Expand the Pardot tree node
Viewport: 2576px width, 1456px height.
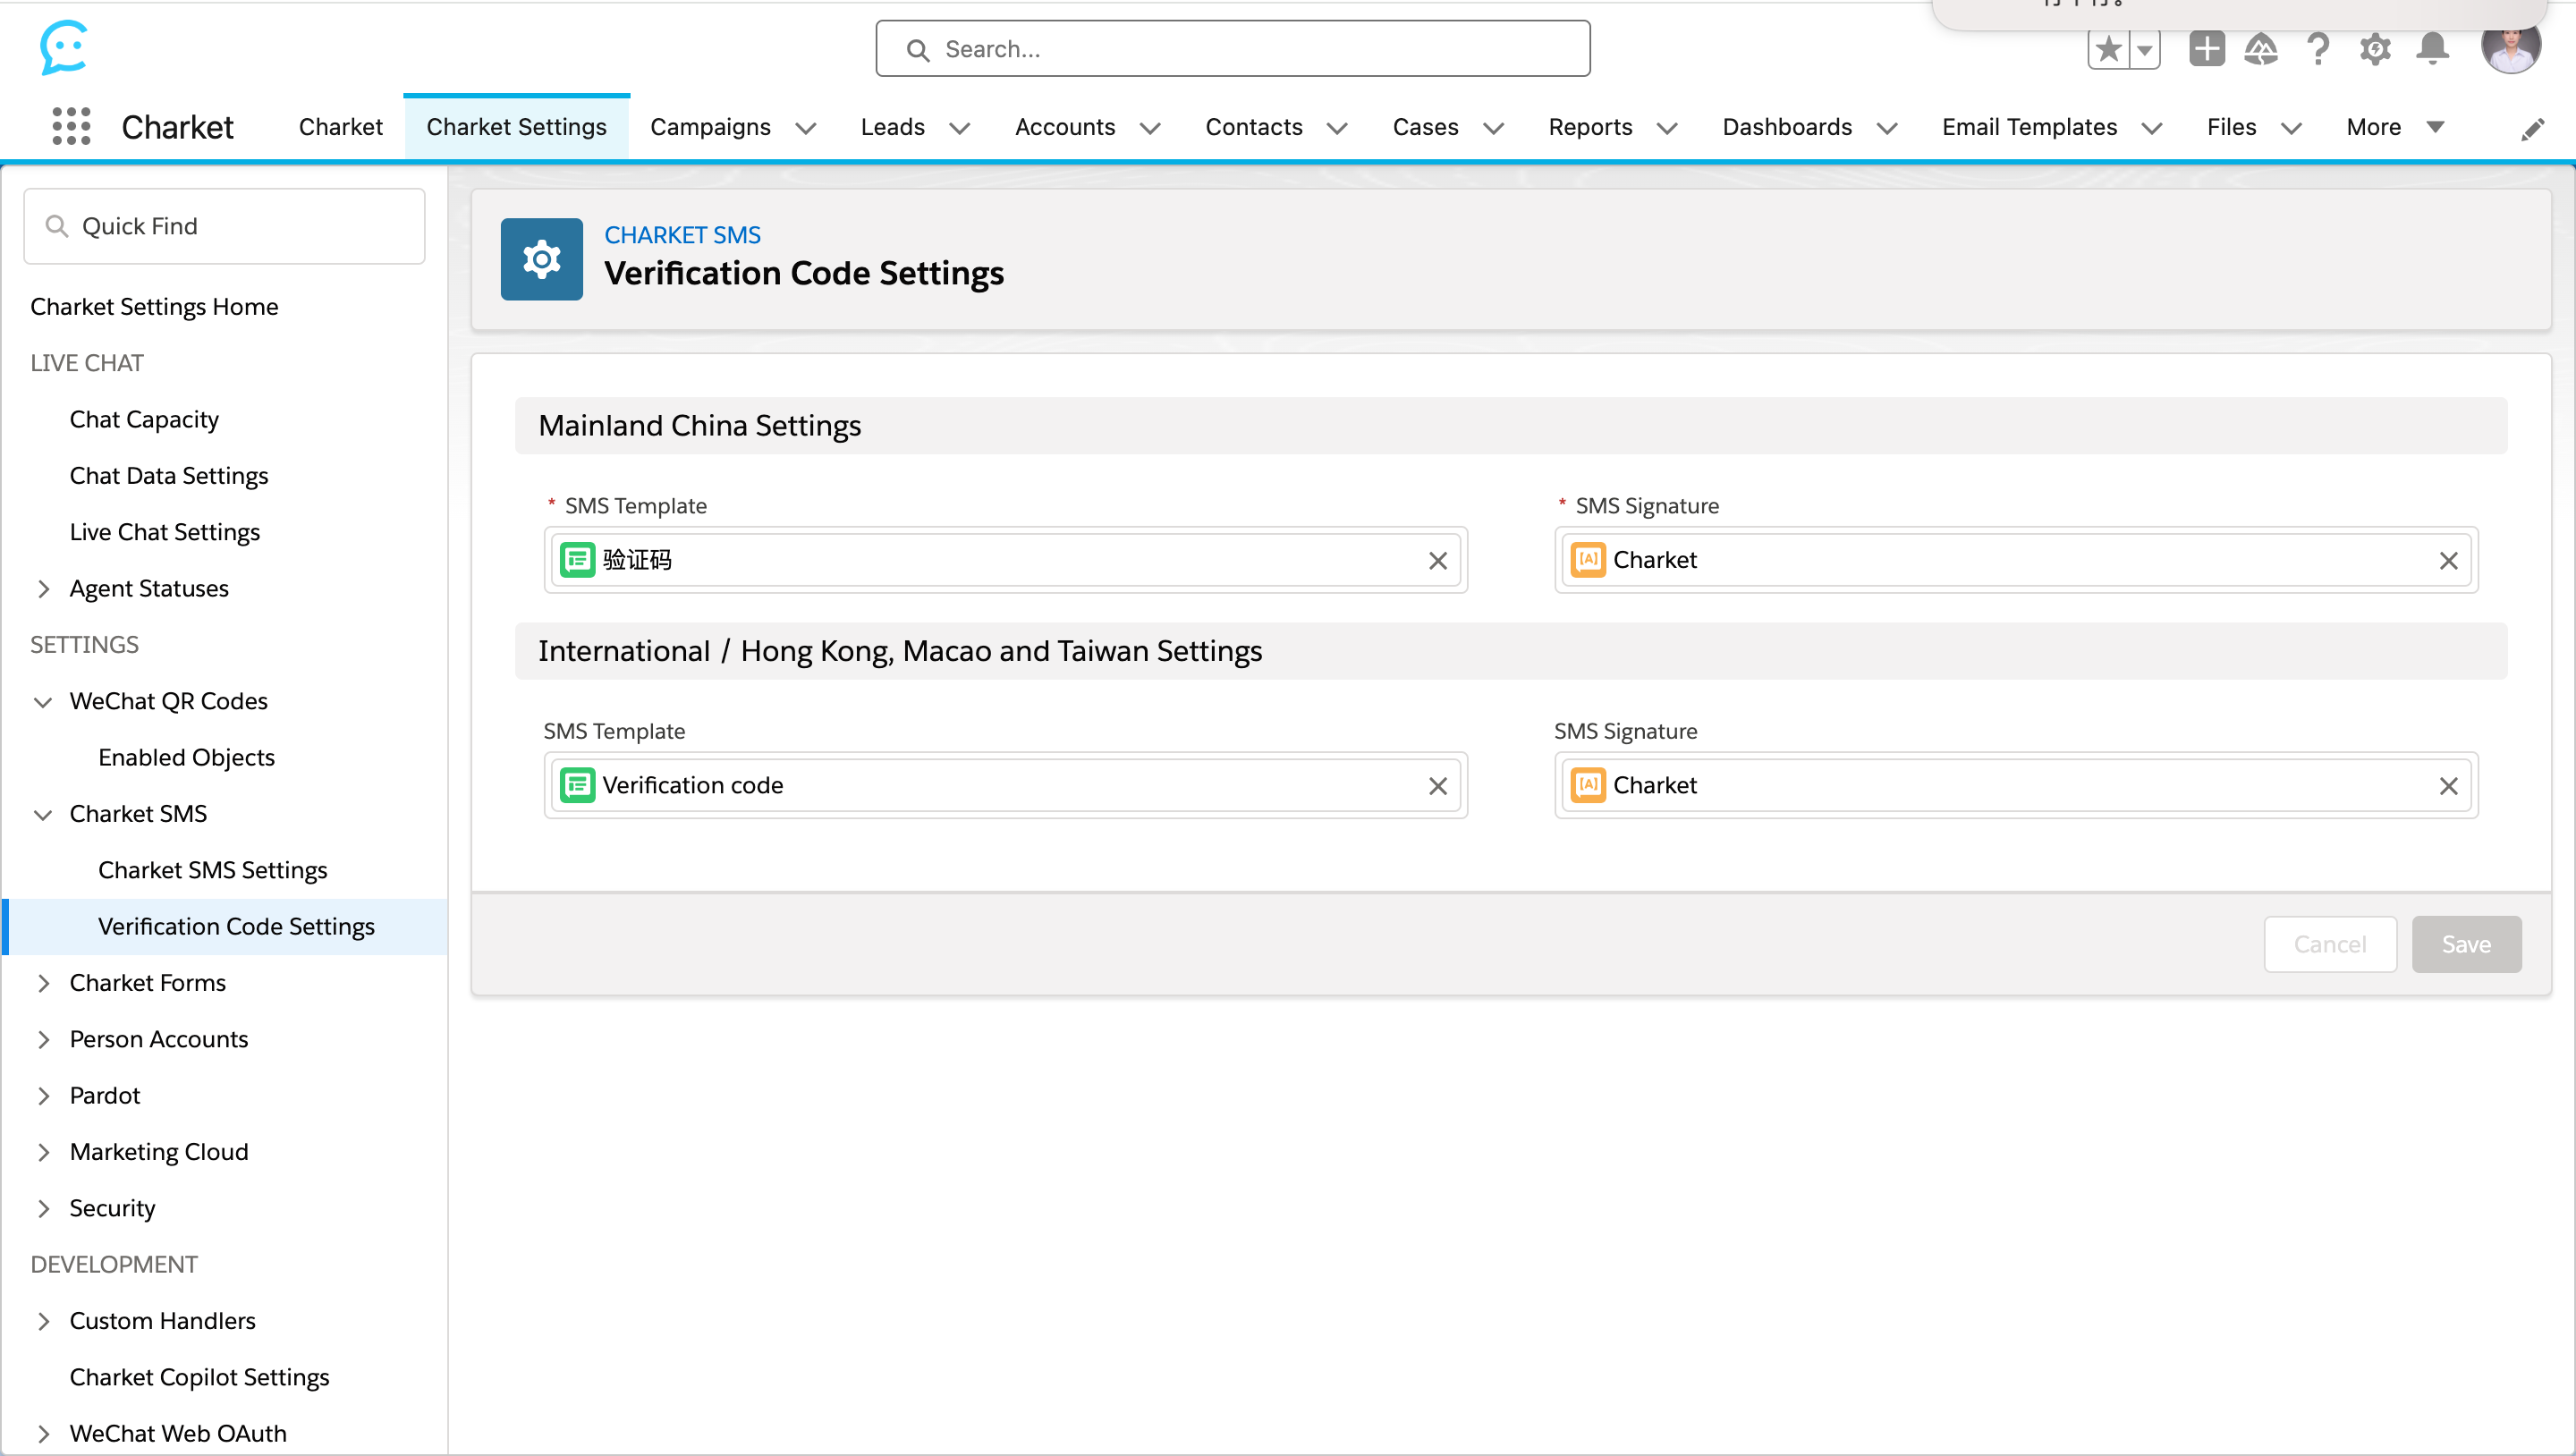coord(43,1096)
